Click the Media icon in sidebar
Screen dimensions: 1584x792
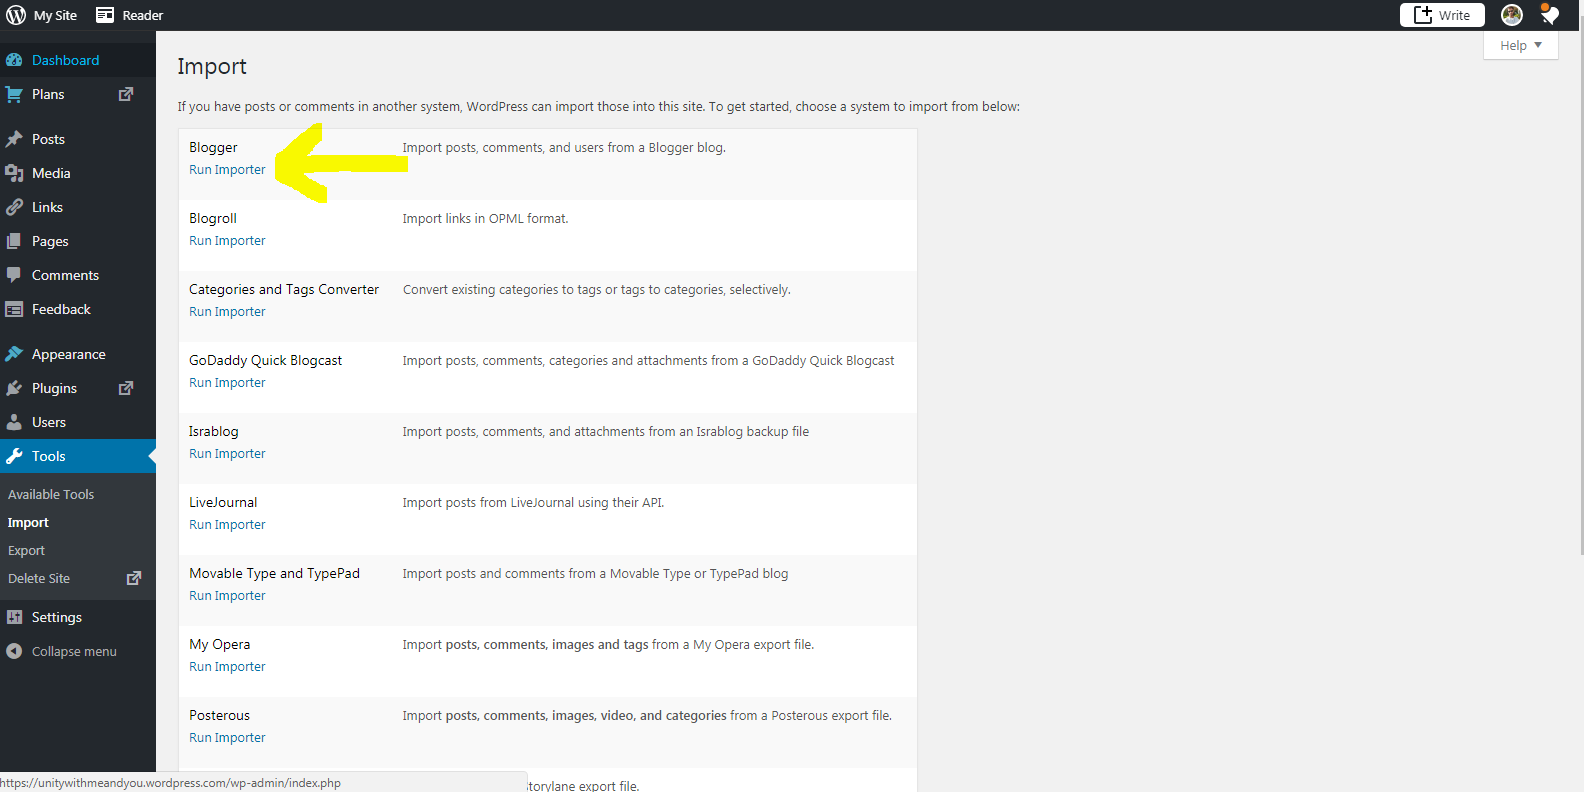click(14, 173)
